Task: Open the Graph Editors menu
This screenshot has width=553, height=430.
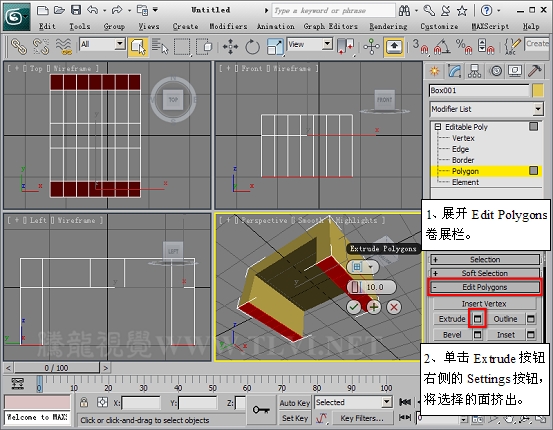Action: coord(330,26)
